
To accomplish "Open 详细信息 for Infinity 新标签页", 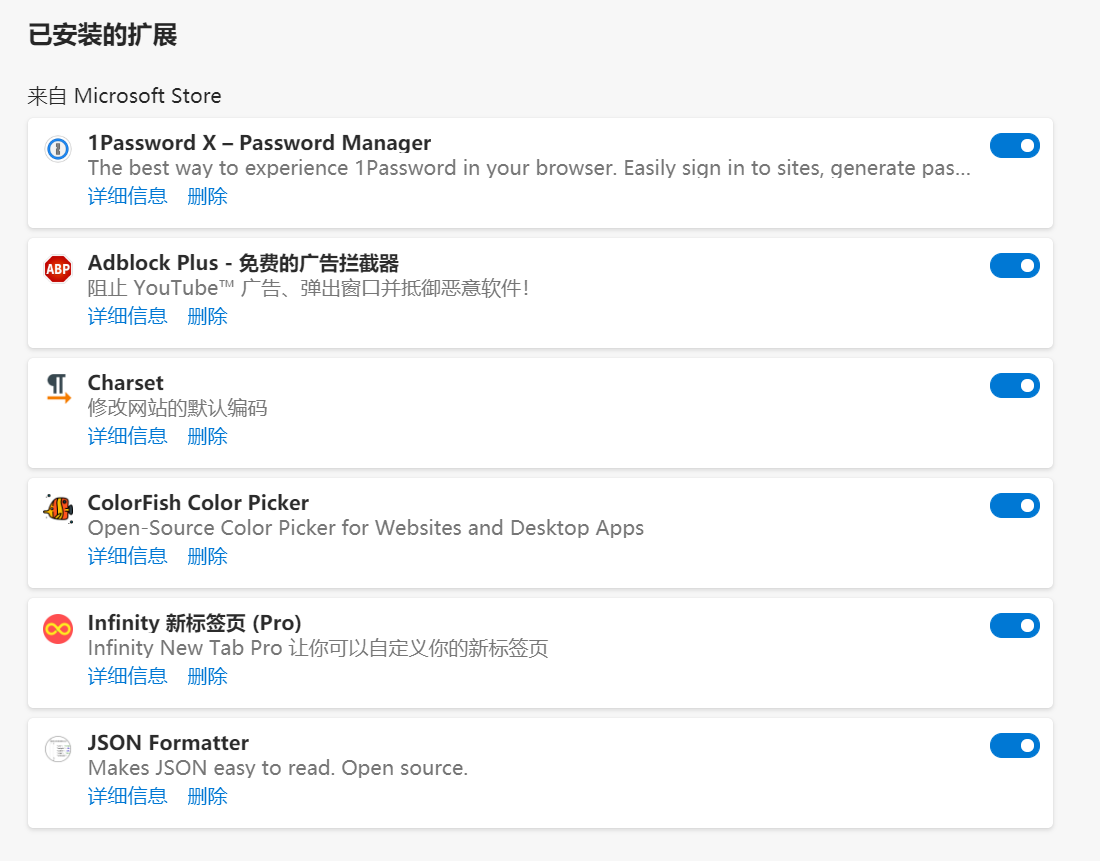I will coord(128,676).
